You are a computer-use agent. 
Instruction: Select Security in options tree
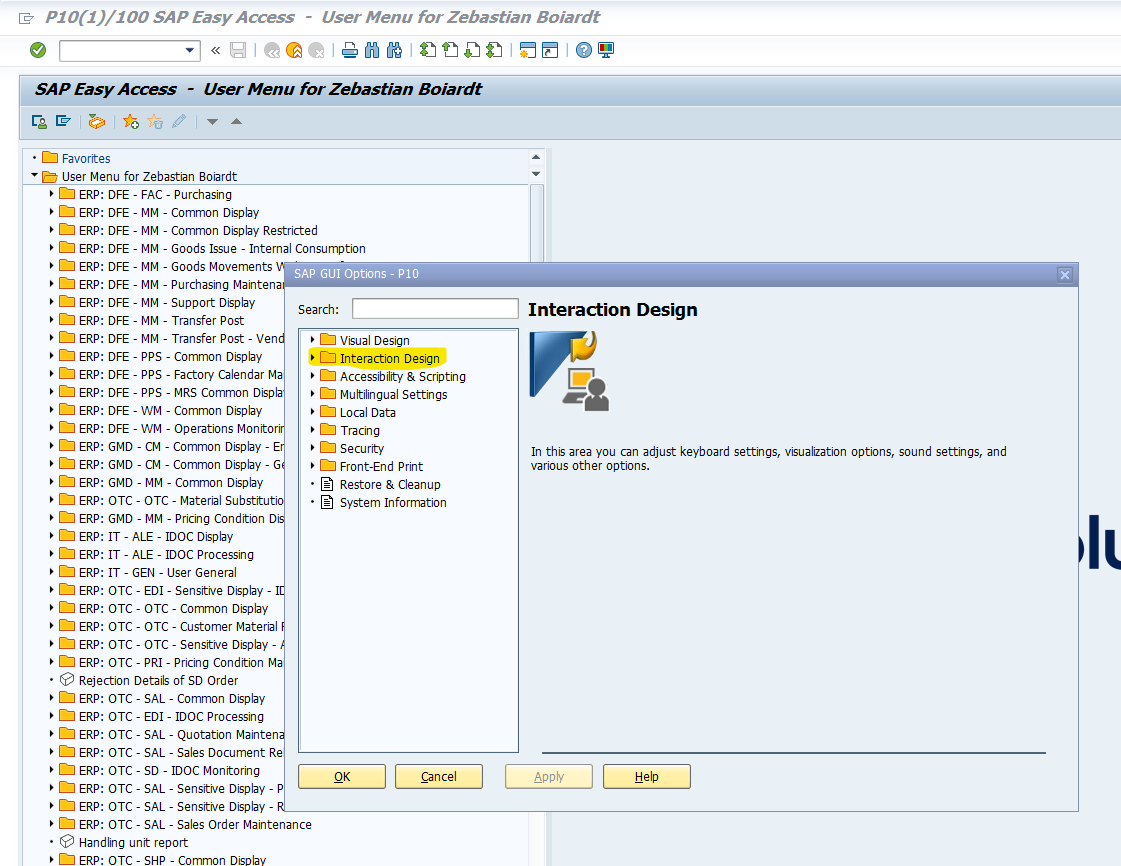coord(362,448)
